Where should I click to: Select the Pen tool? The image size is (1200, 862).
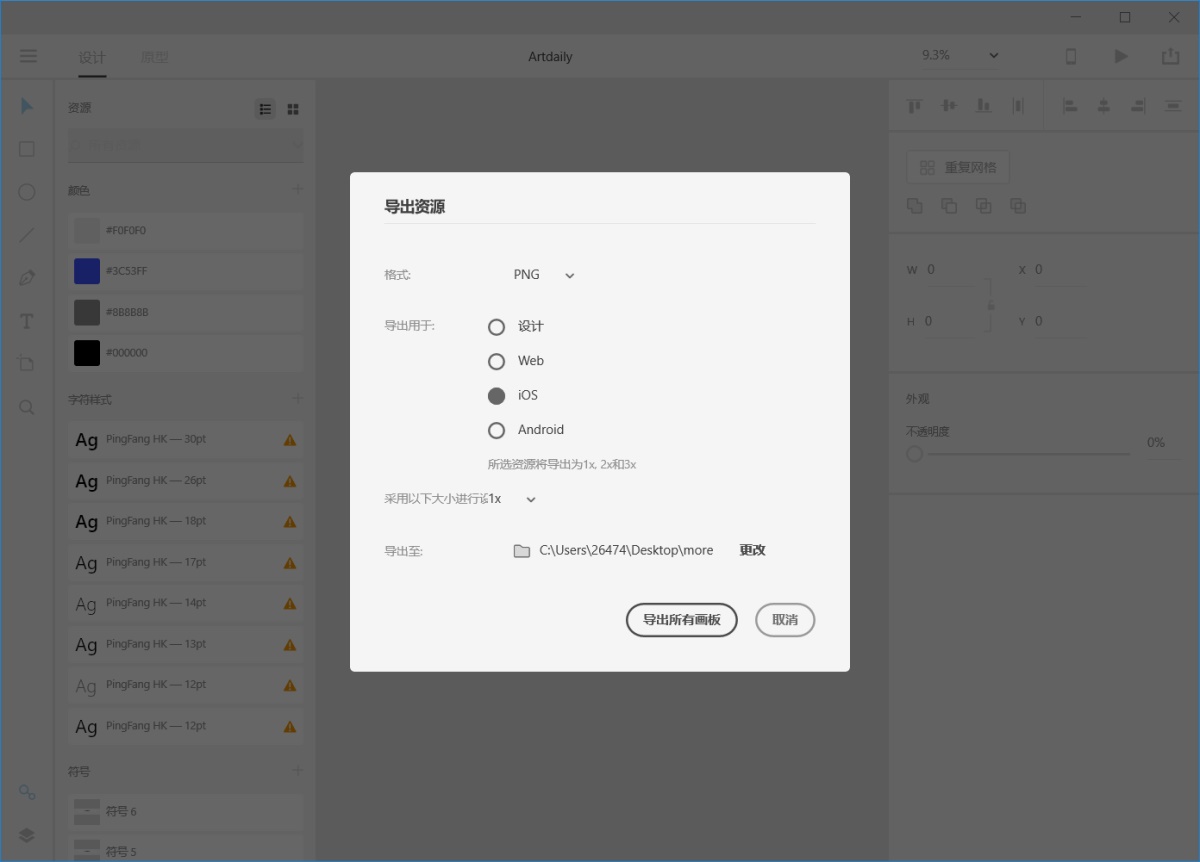[27, 278]
